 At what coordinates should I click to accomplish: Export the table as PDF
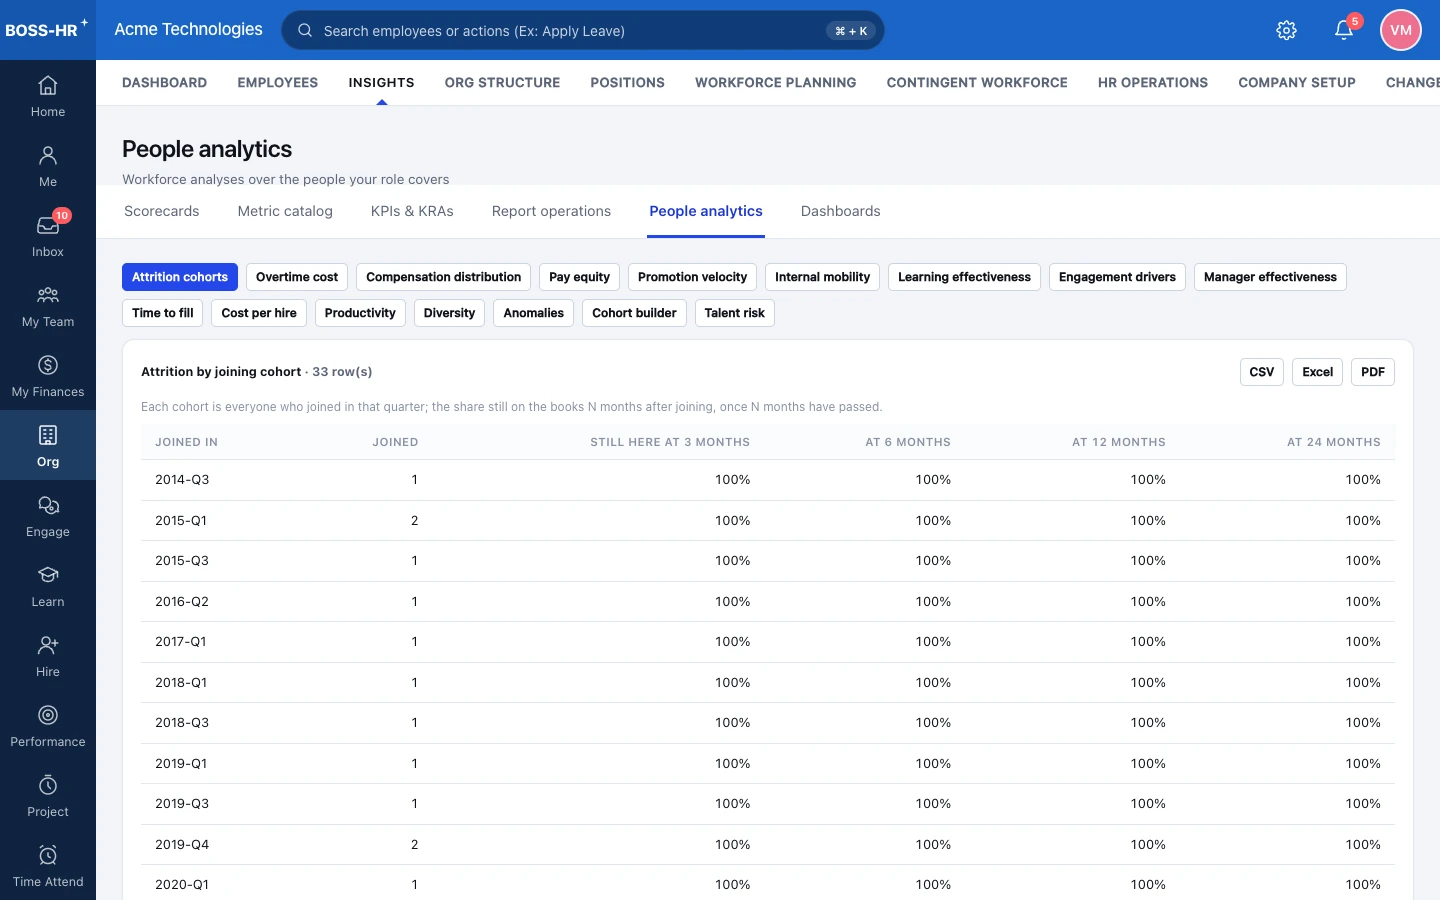(1373, 372)
